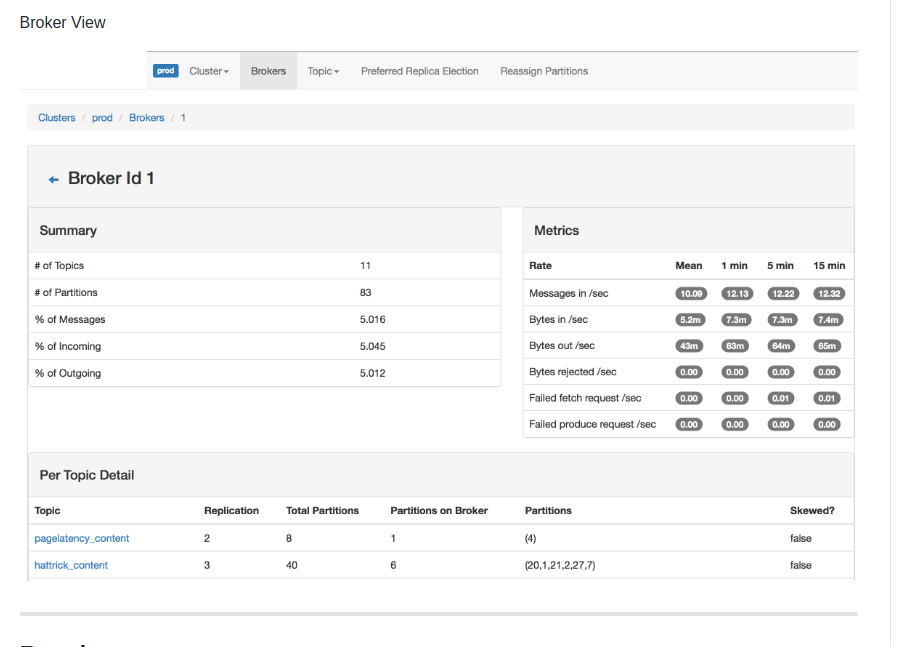Click Bytes out 5 min badge 64m

[781, 346]
